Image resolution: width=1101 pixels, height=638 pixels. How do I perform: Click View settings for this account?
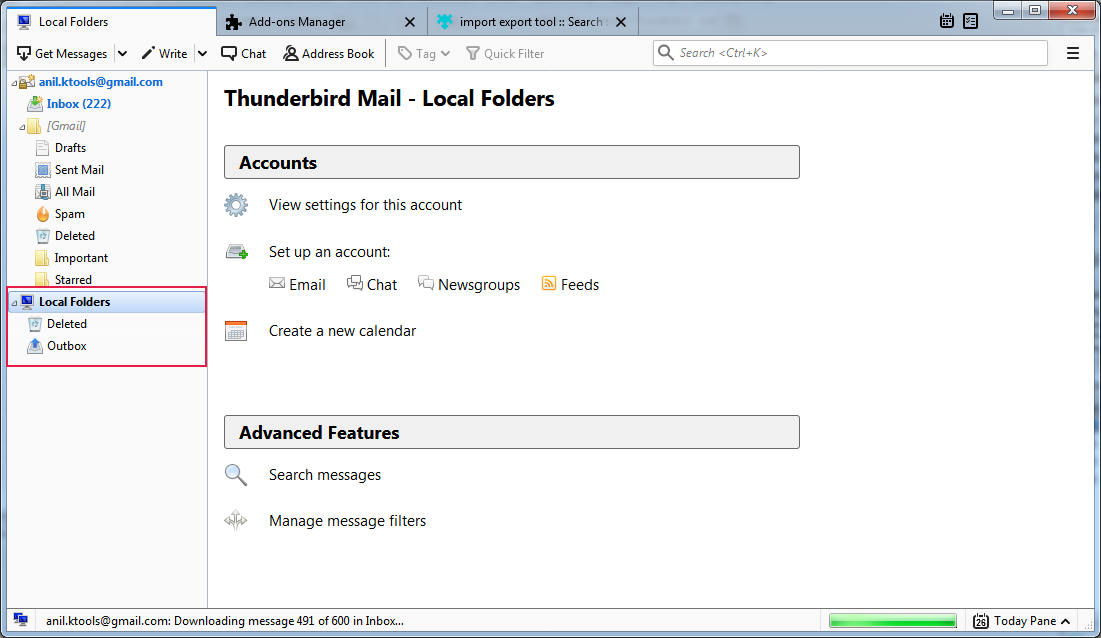[x=365, y=205]
